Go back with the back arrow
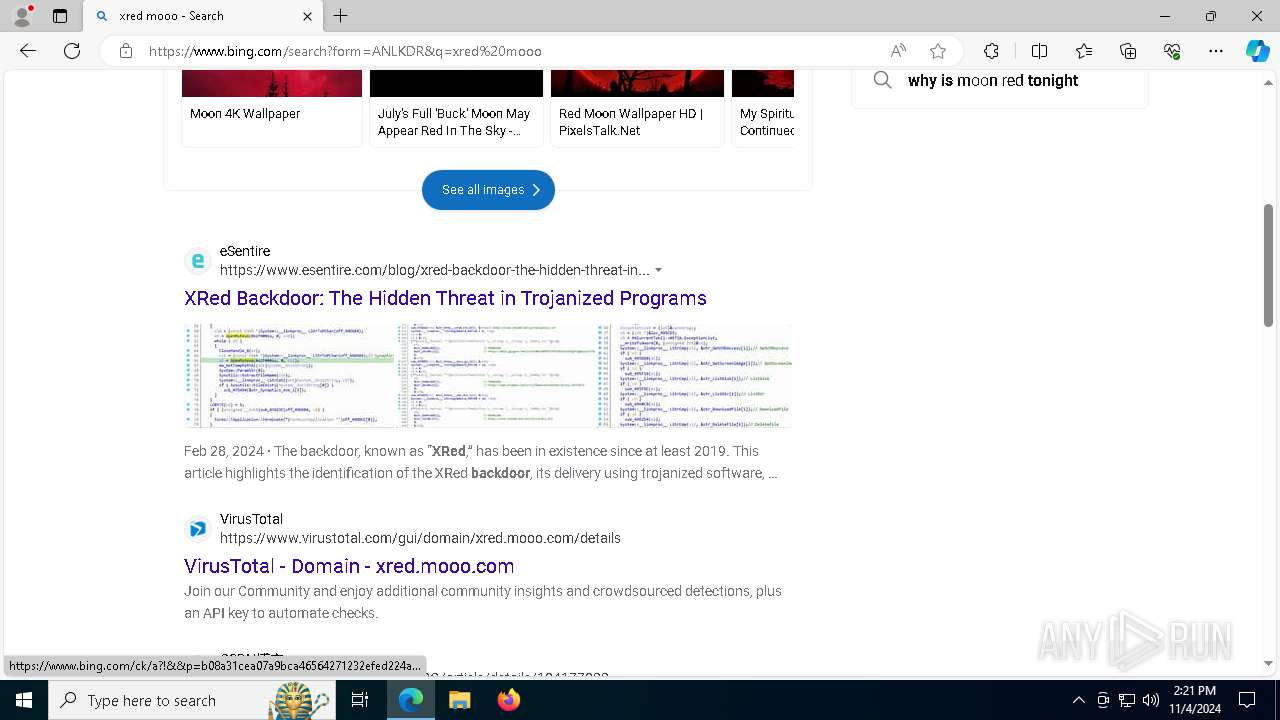The height and width of the screenshot is (720, 1280). (x=28, y=51)
